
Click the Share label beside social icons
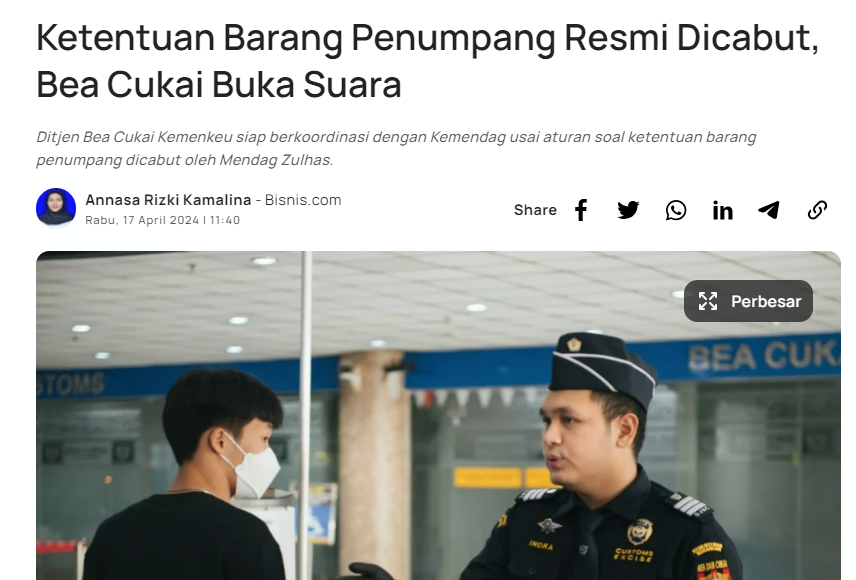pyautogui.click(x=535, y=210)
